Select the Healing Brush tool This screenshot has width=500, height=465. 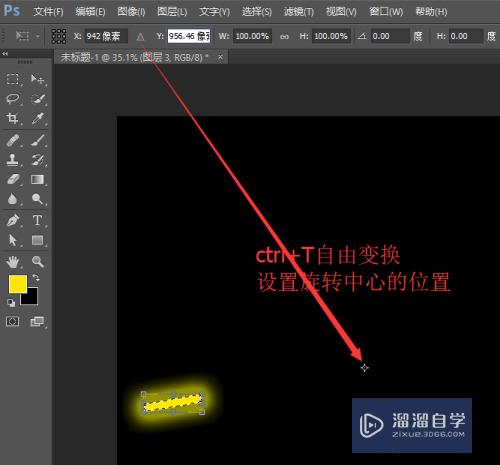(x=13, y=140)
